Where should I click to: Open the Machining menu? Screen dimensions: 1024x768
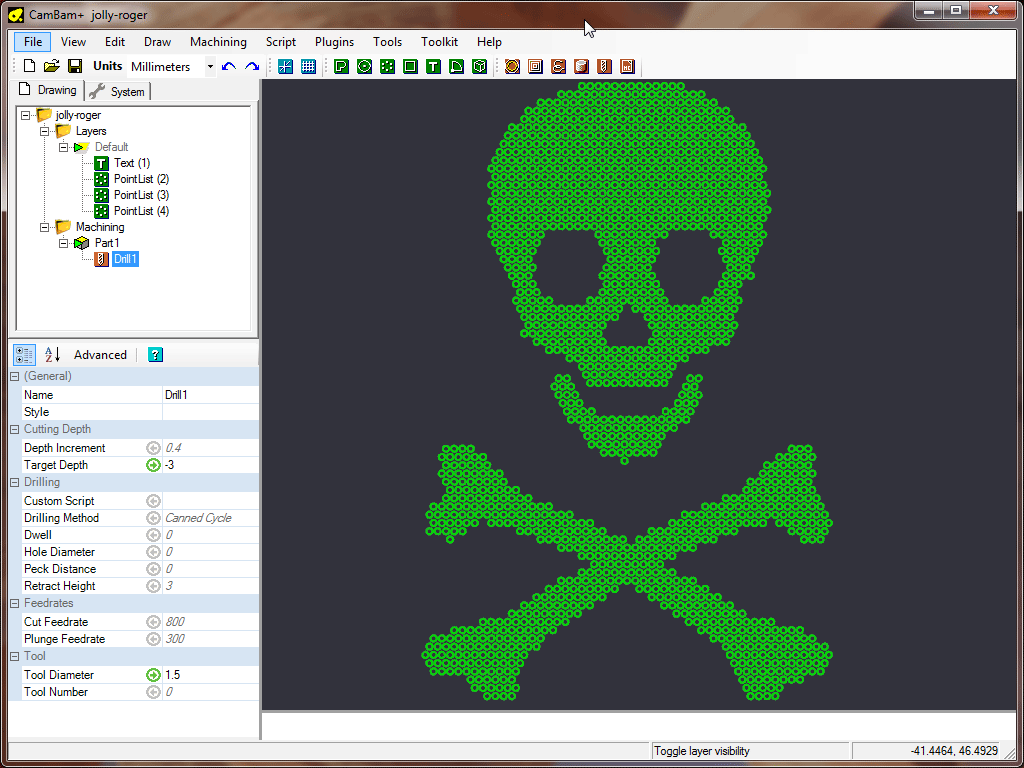tap(218, 42)
